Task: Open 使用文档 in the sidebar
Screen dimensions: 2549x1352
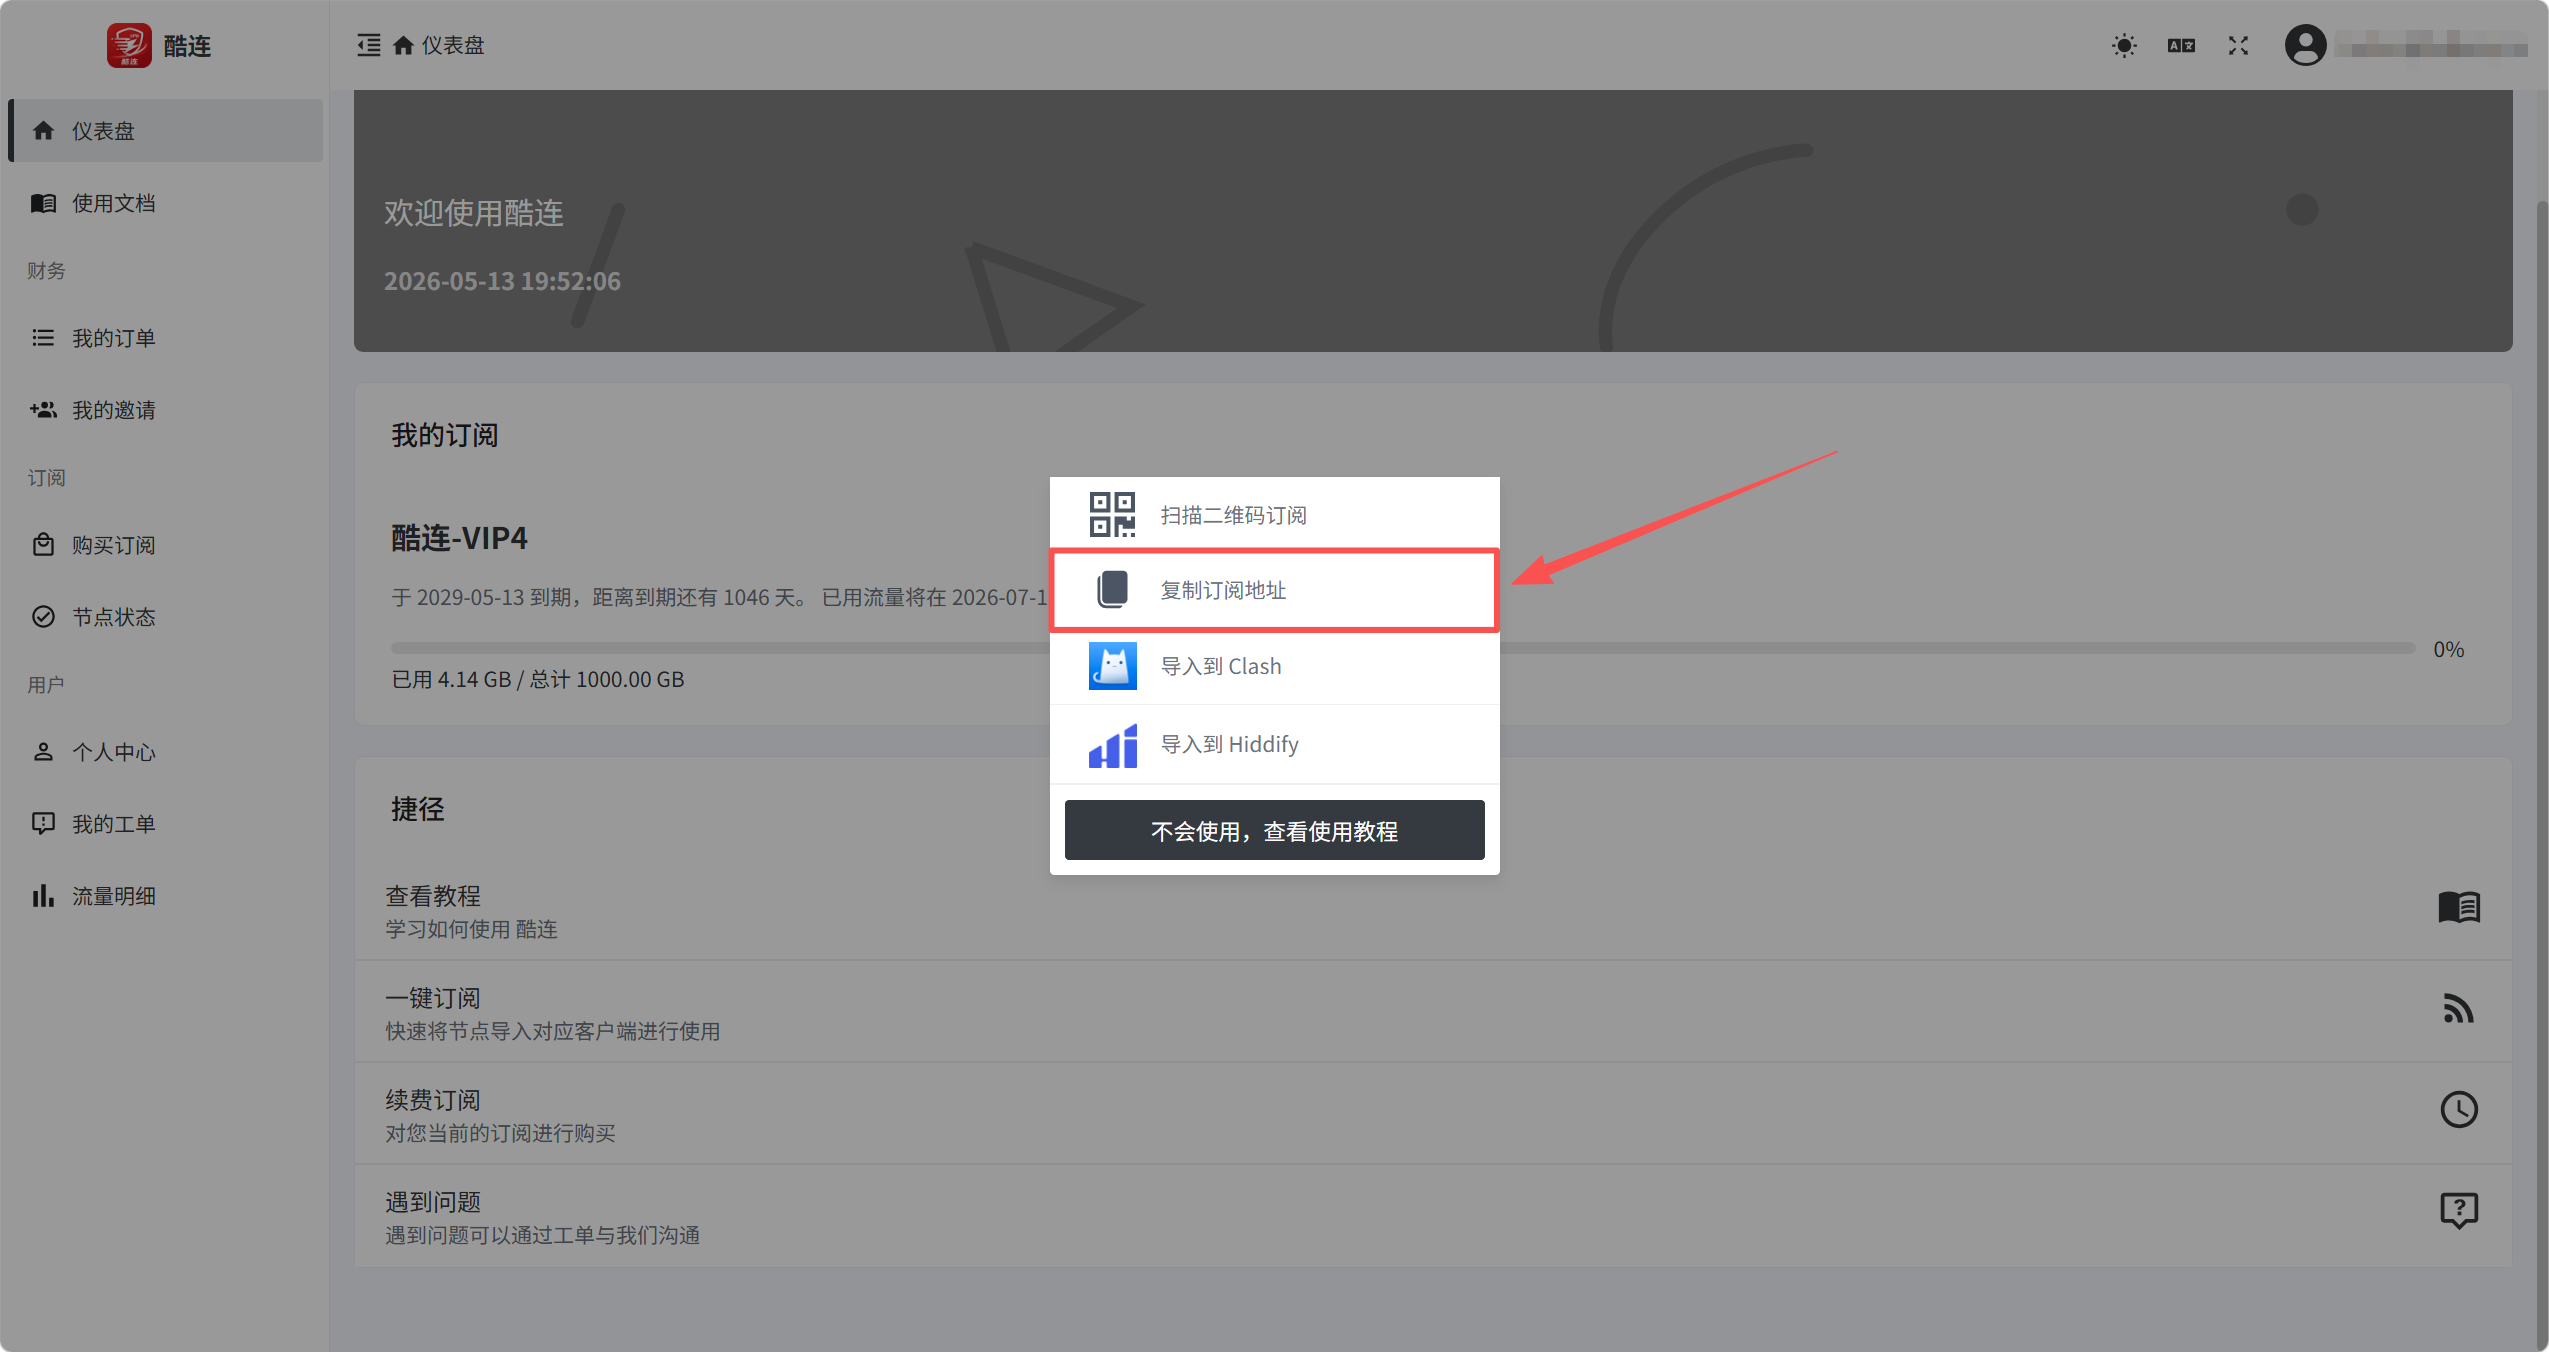Action: point(166,203)
